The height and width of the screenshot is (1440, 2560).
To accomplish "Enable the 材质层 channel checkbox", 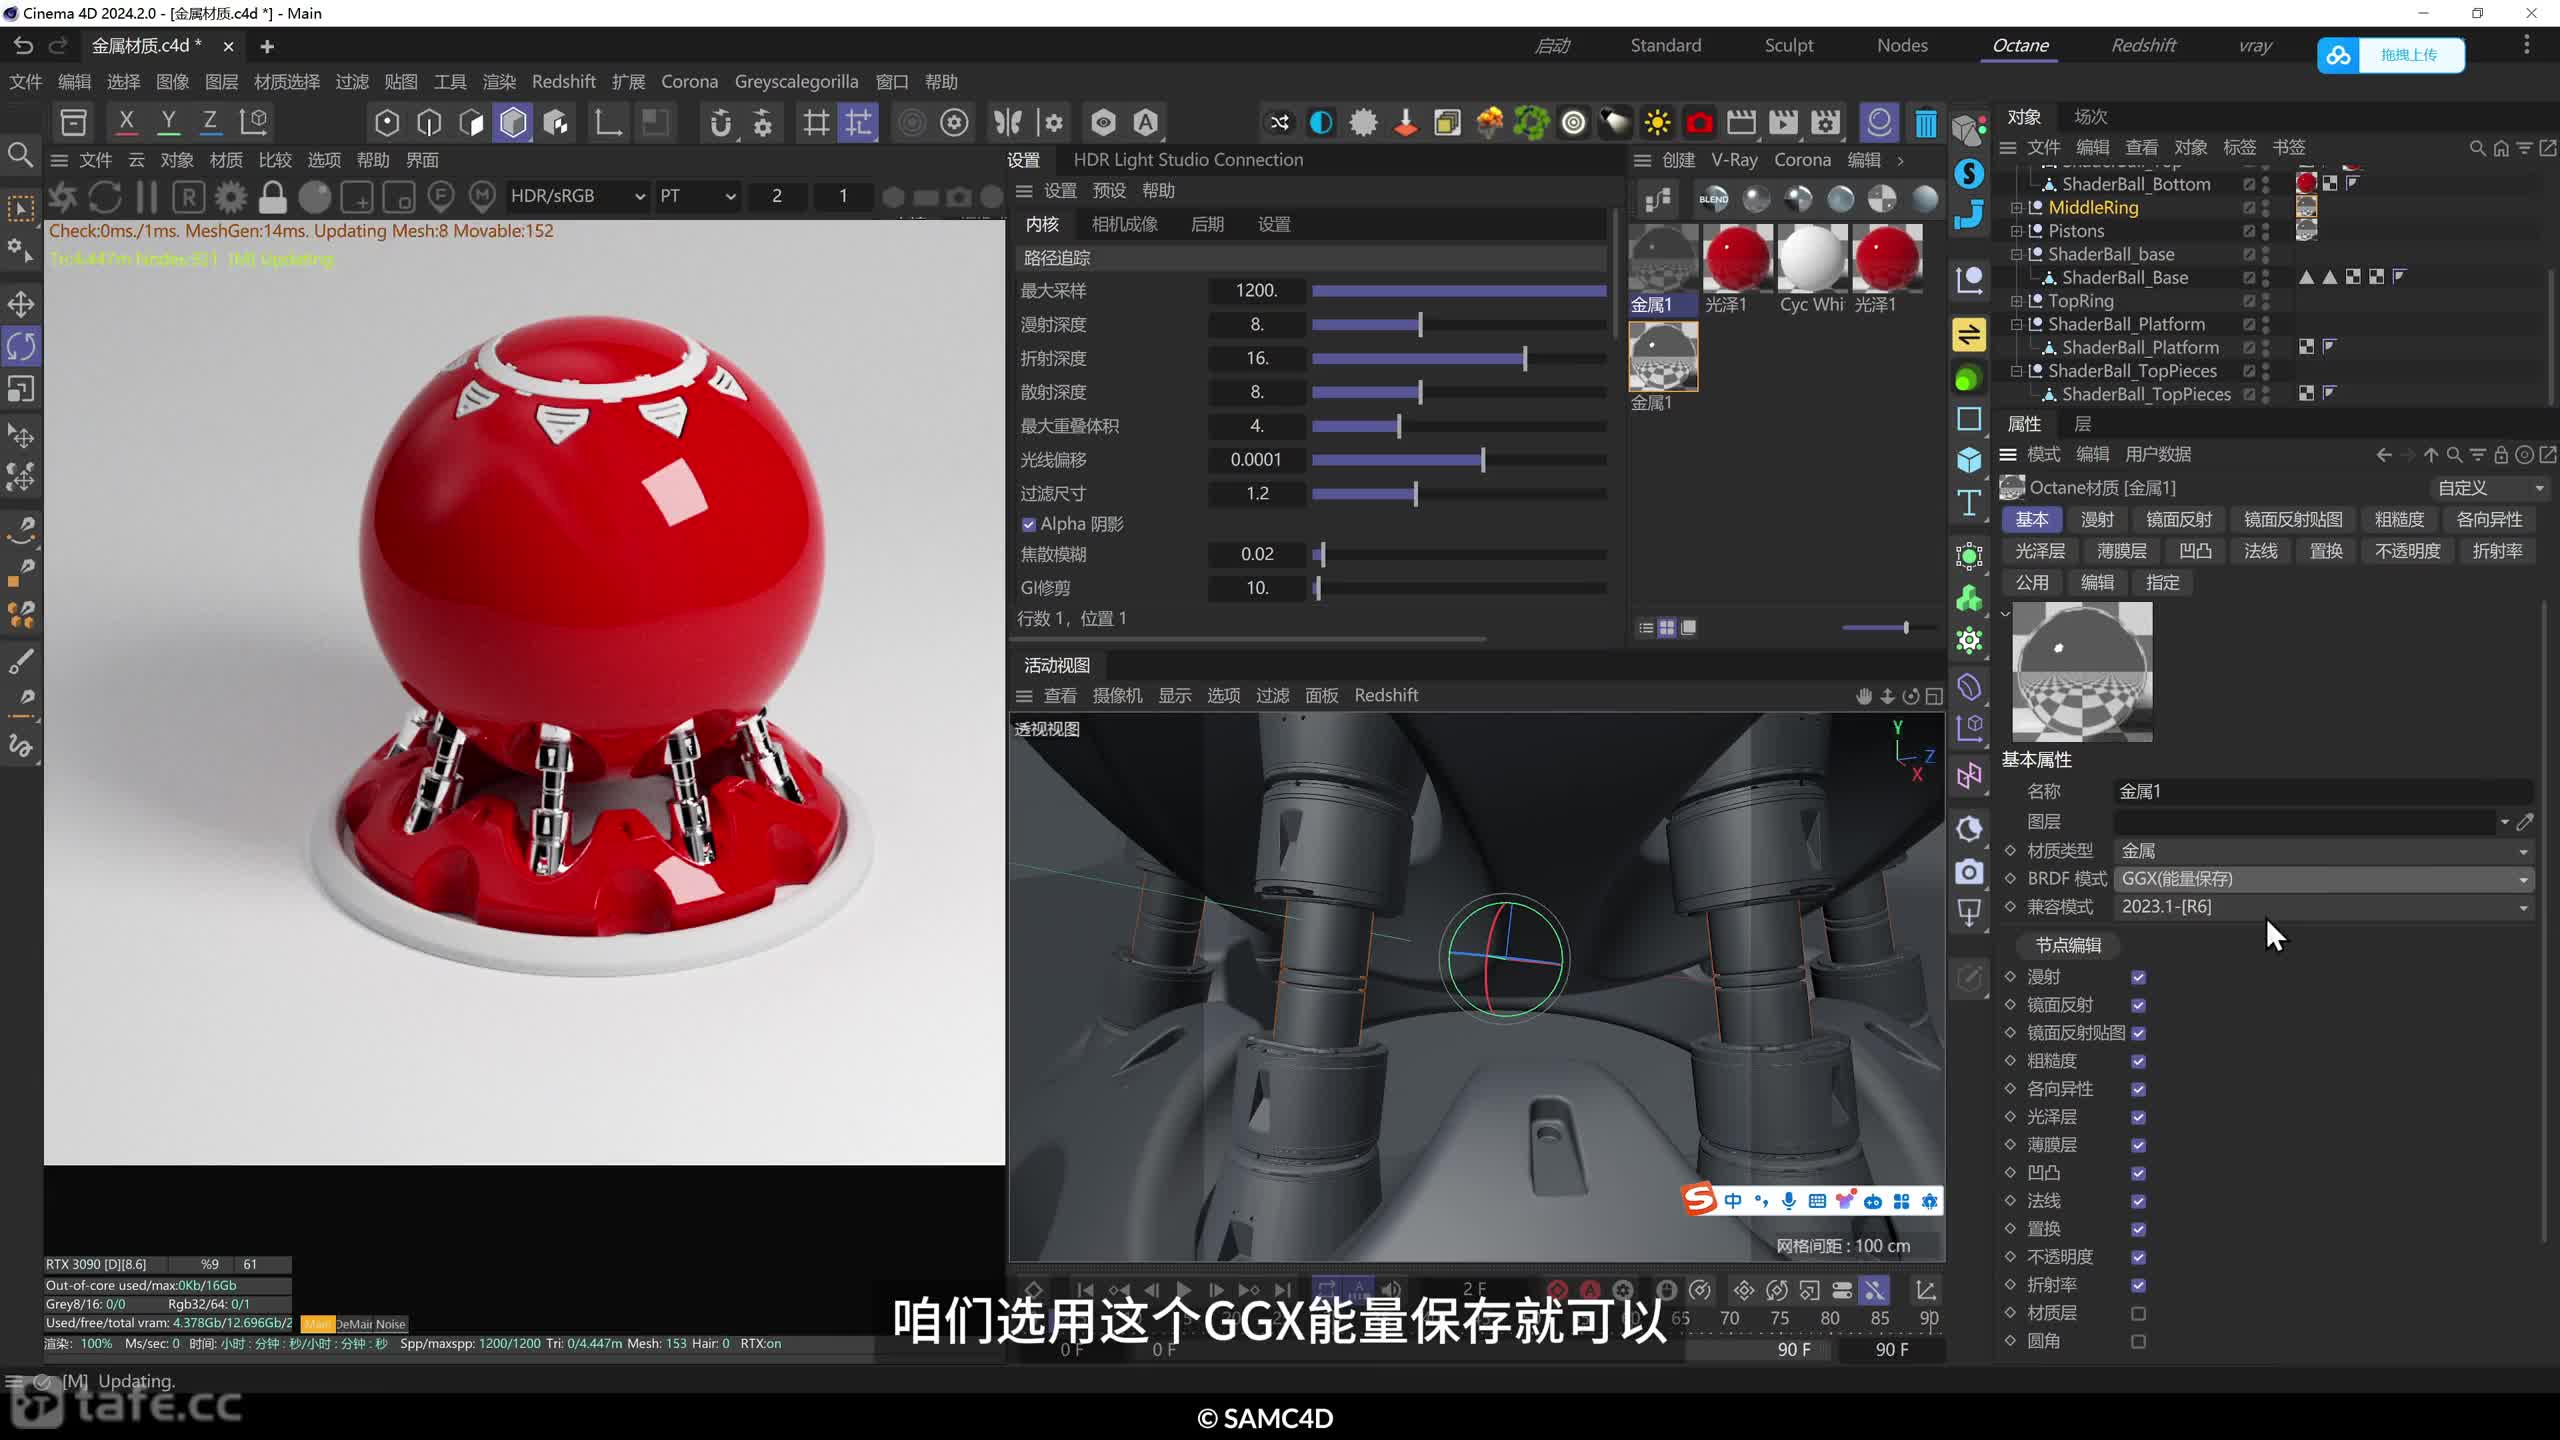I will 2138,1313.
